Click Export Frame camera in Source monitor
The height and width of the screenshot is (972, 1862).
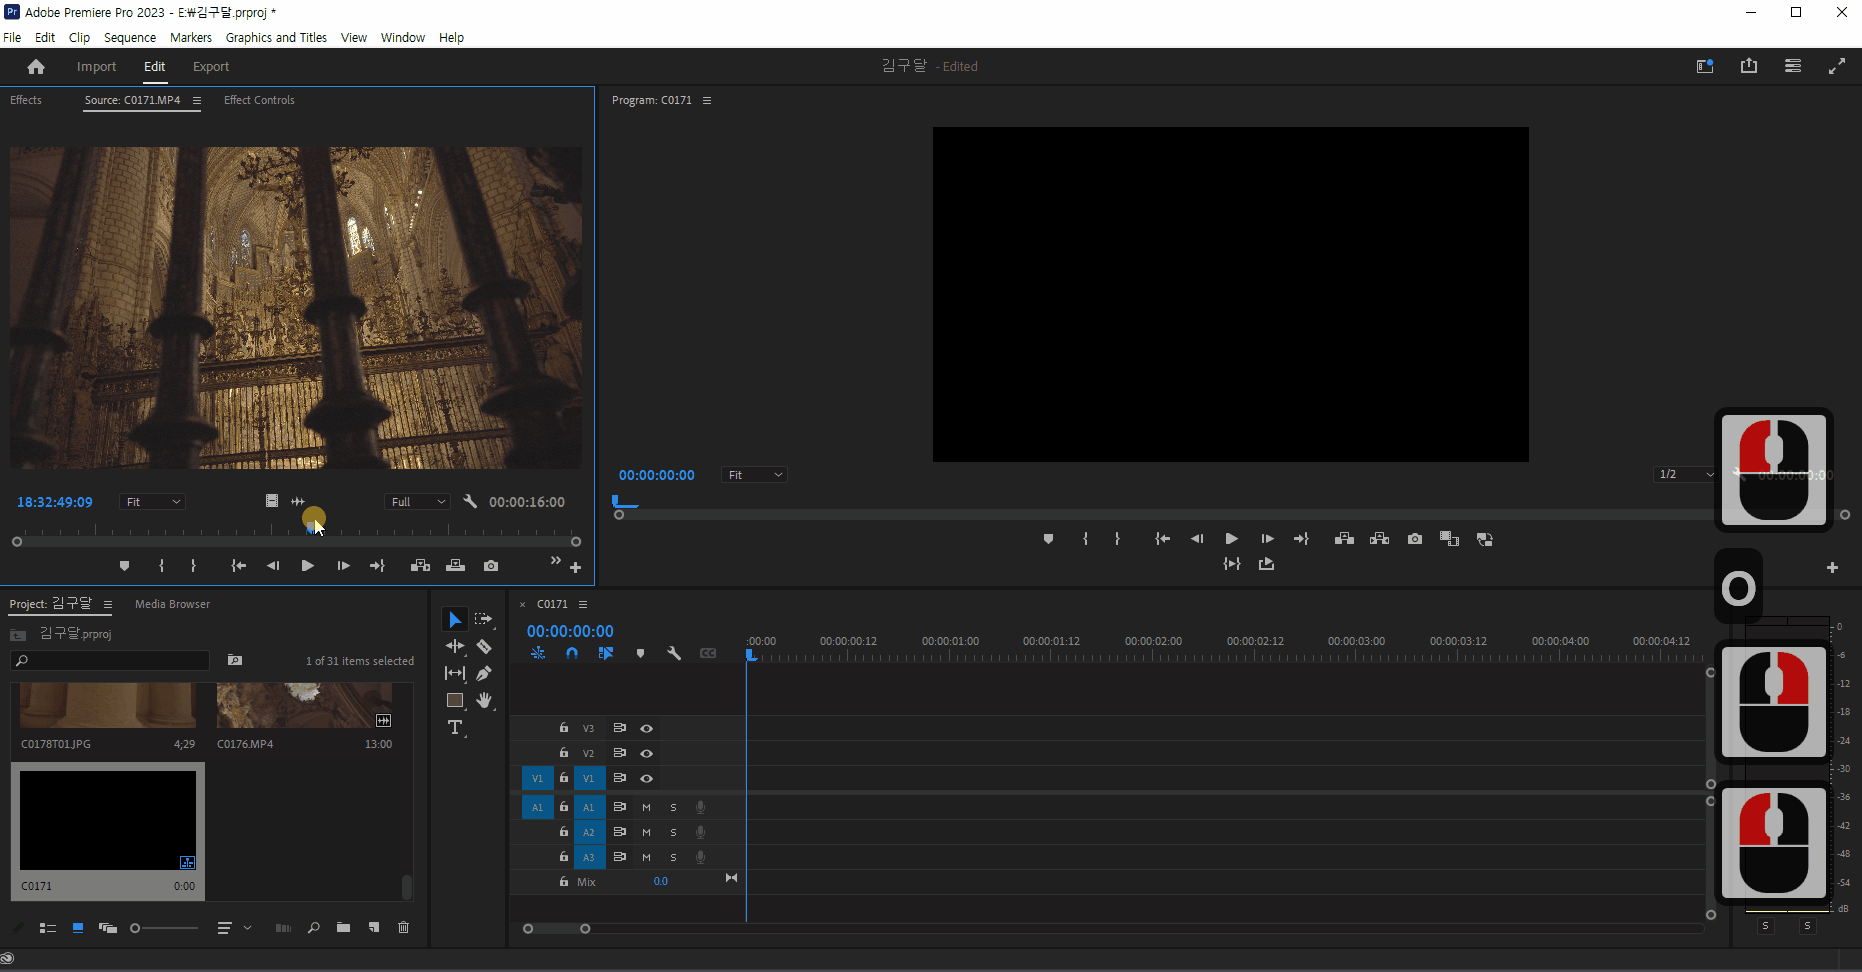coord(491,566)
